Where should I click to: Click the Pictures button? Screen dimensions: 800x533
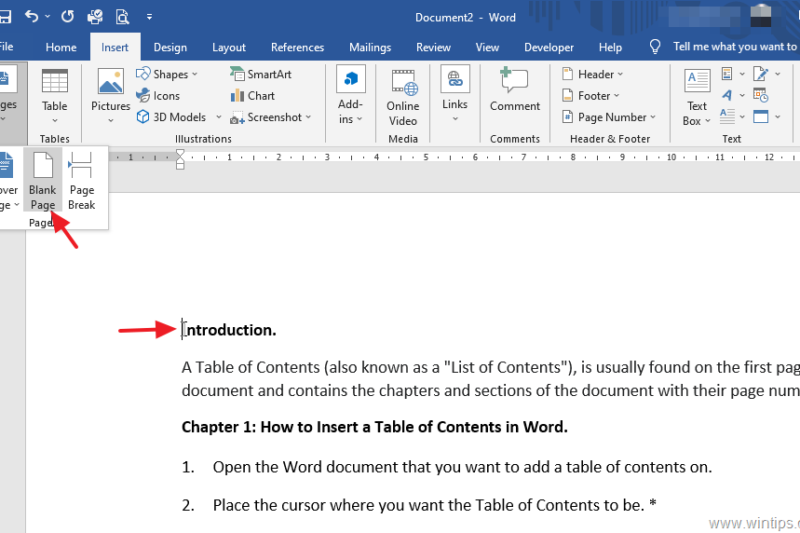point(111,96)
